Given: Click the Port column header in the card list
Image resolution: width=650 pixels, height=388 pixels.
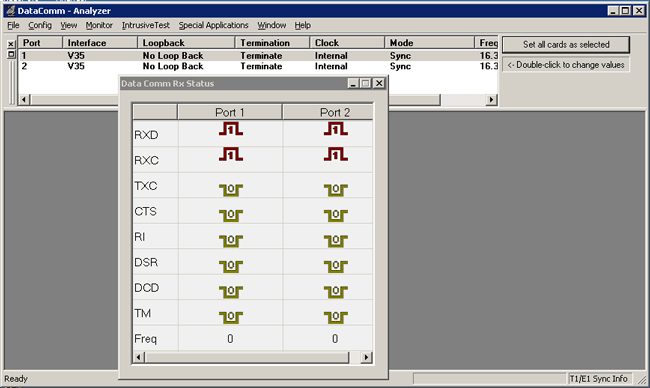Looking at the screenshot, I should tap(41, 43).
